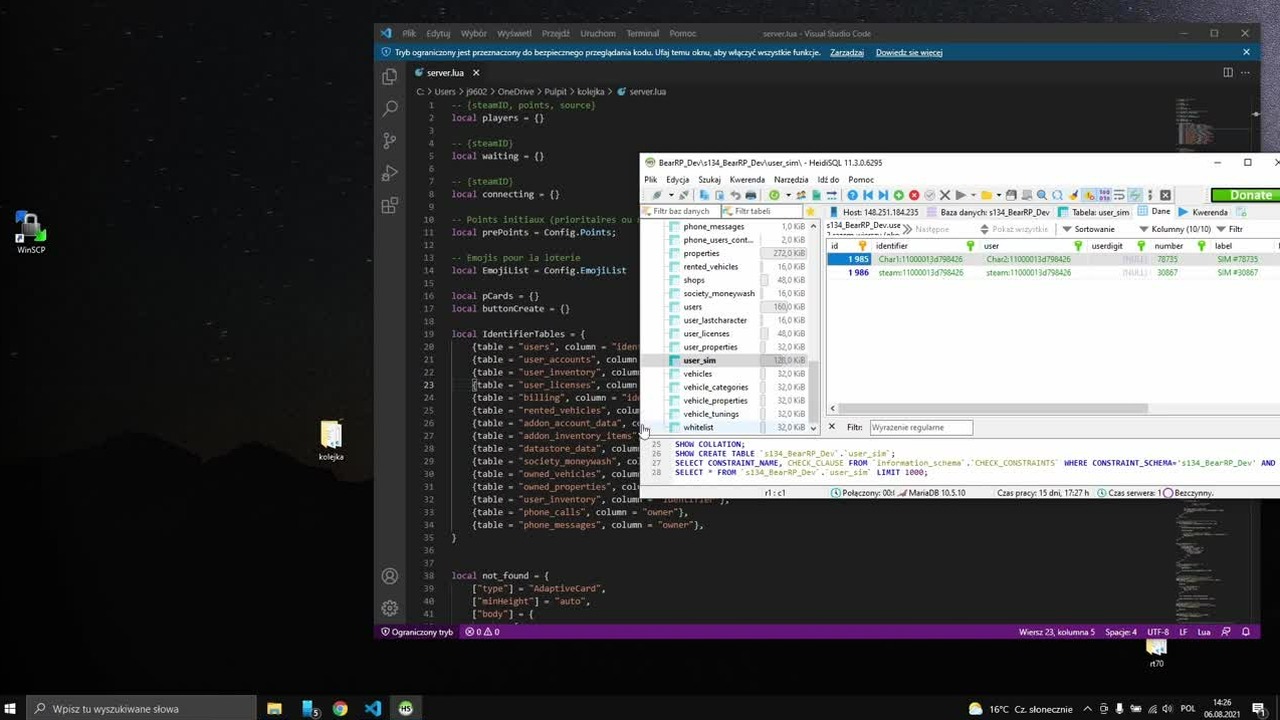Image resolution: width=1280 pixels, height=720 pixels.
Task: Toggle the split editor layout icon
Action: coord(1228,72)
